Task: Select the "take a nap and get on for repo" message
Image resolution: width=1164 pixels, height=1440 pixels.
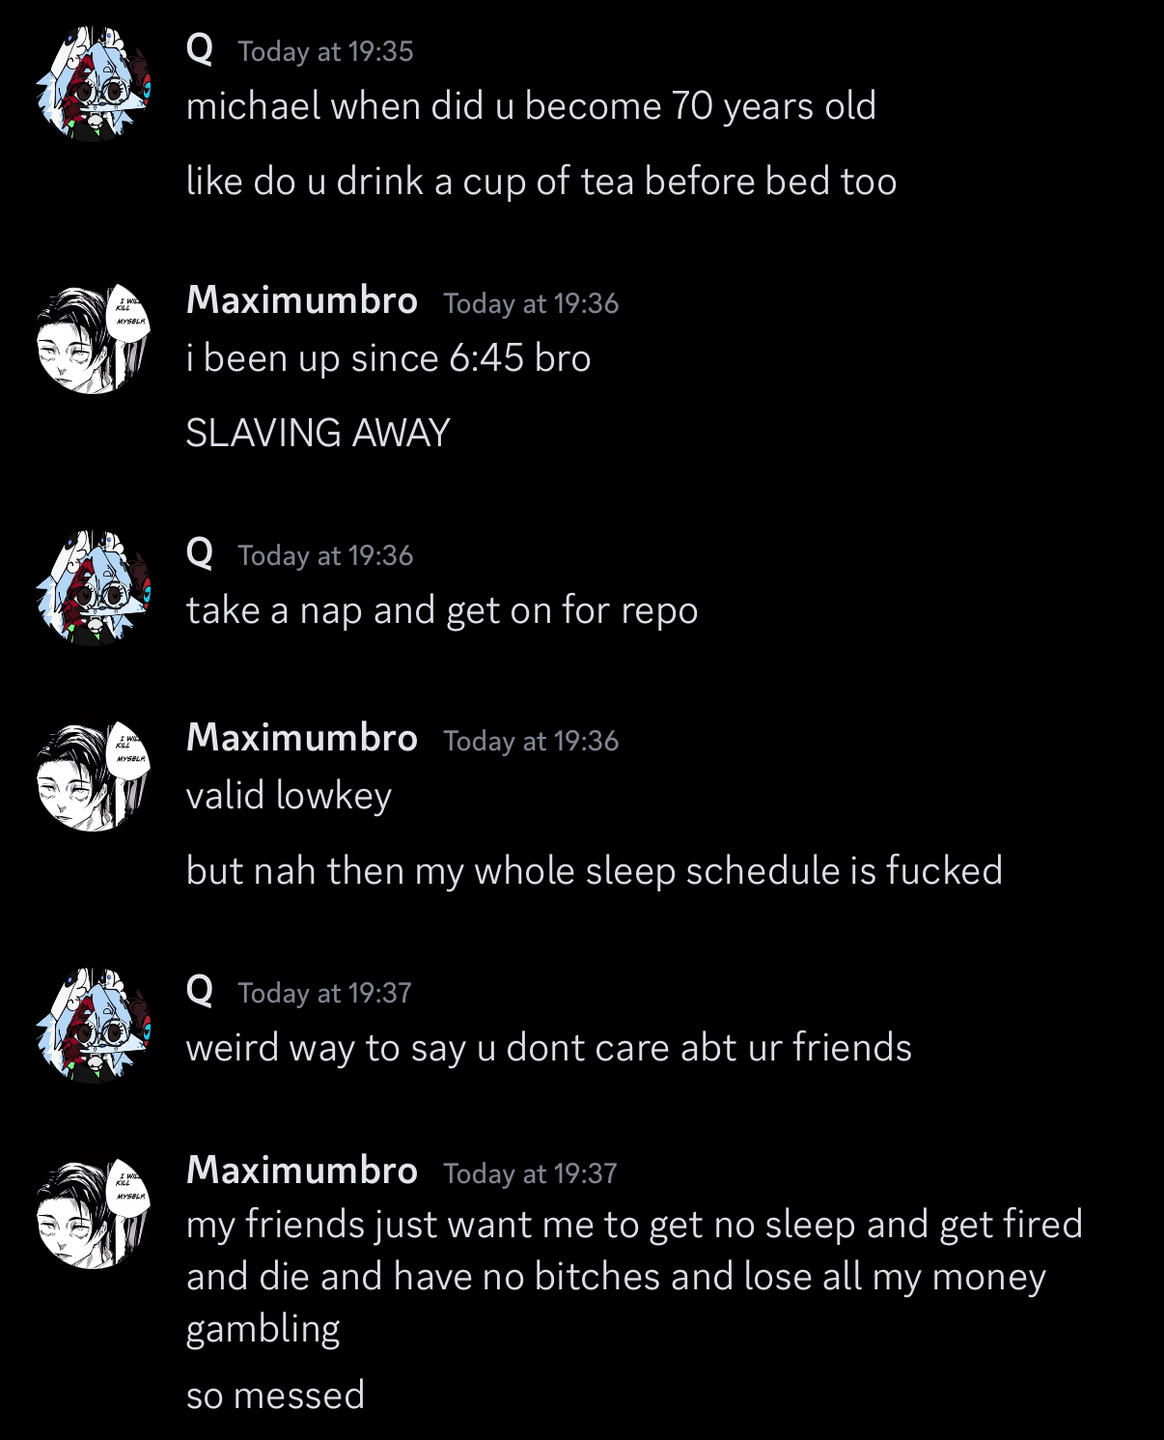Action: pyautogui.click(x=441, y=610)
